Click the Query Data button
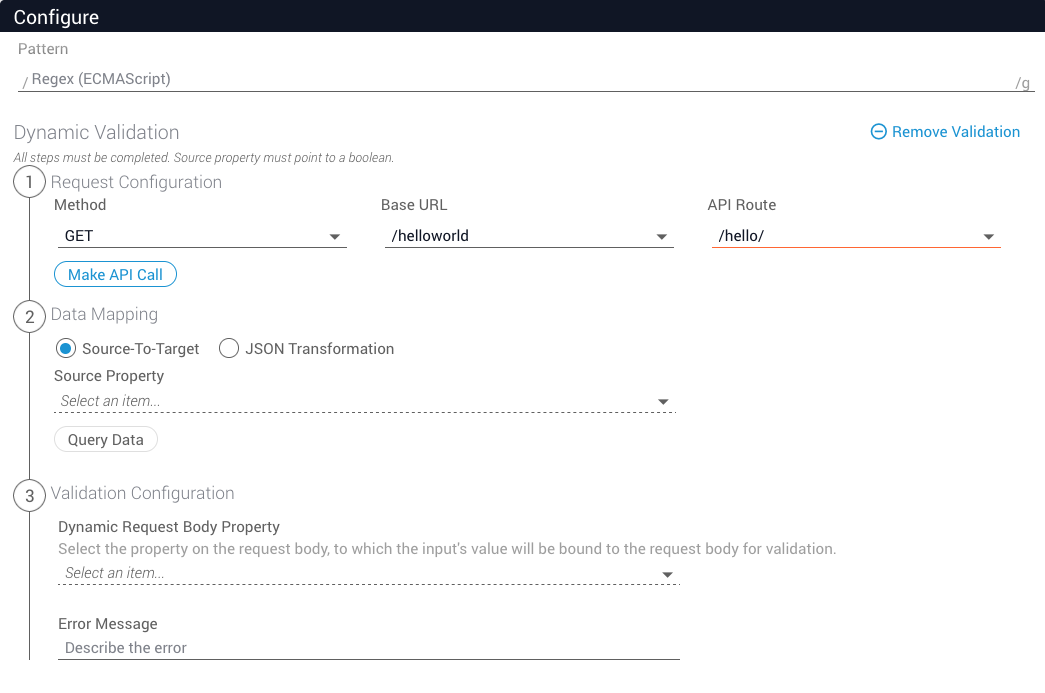The width and height of the screenshot is (1045, 693). [106, 440]
